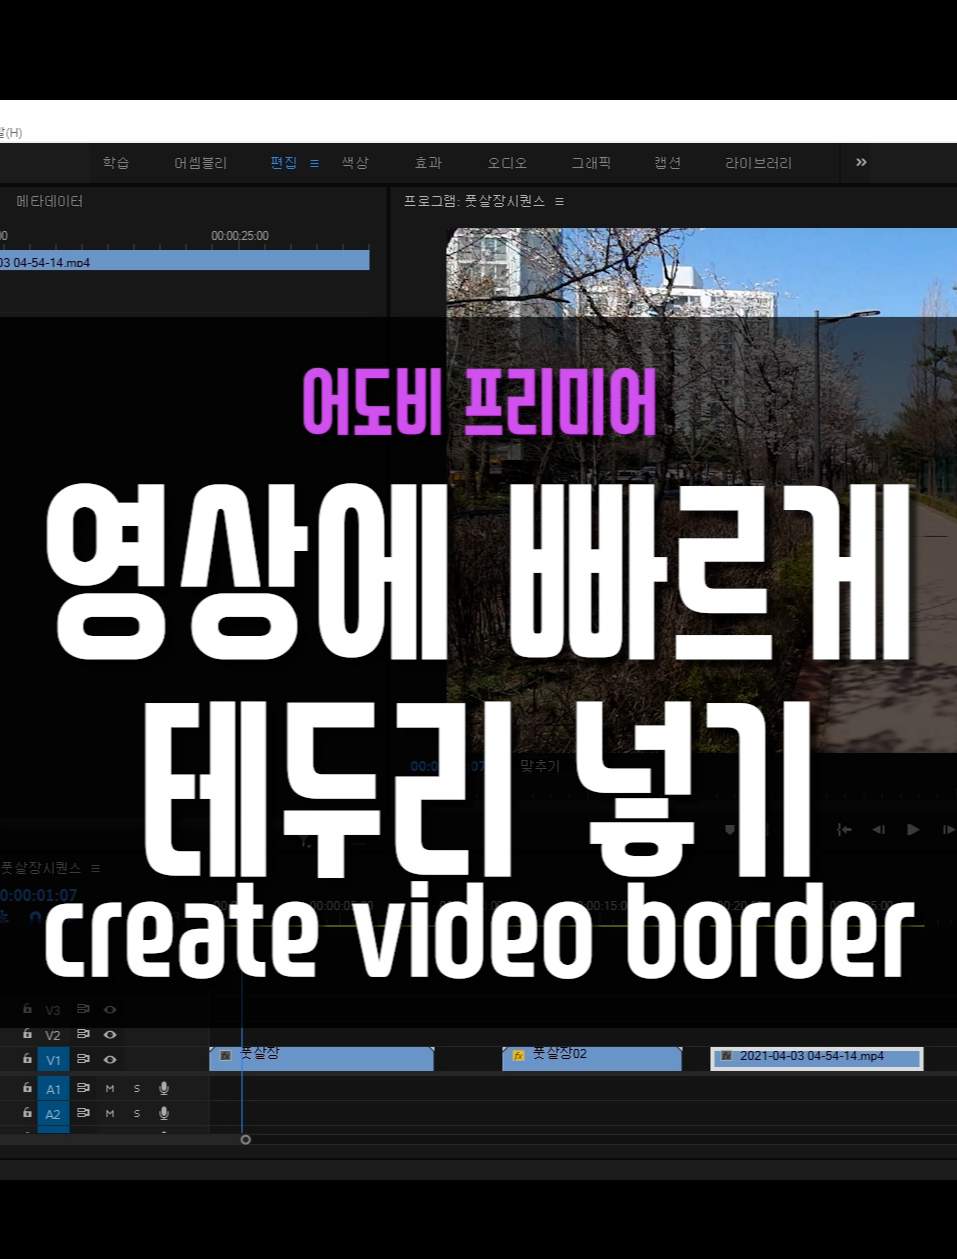Toggle sync lock on A1 track
Viewport: 957px width, 1259px height.
point(83,1087)
